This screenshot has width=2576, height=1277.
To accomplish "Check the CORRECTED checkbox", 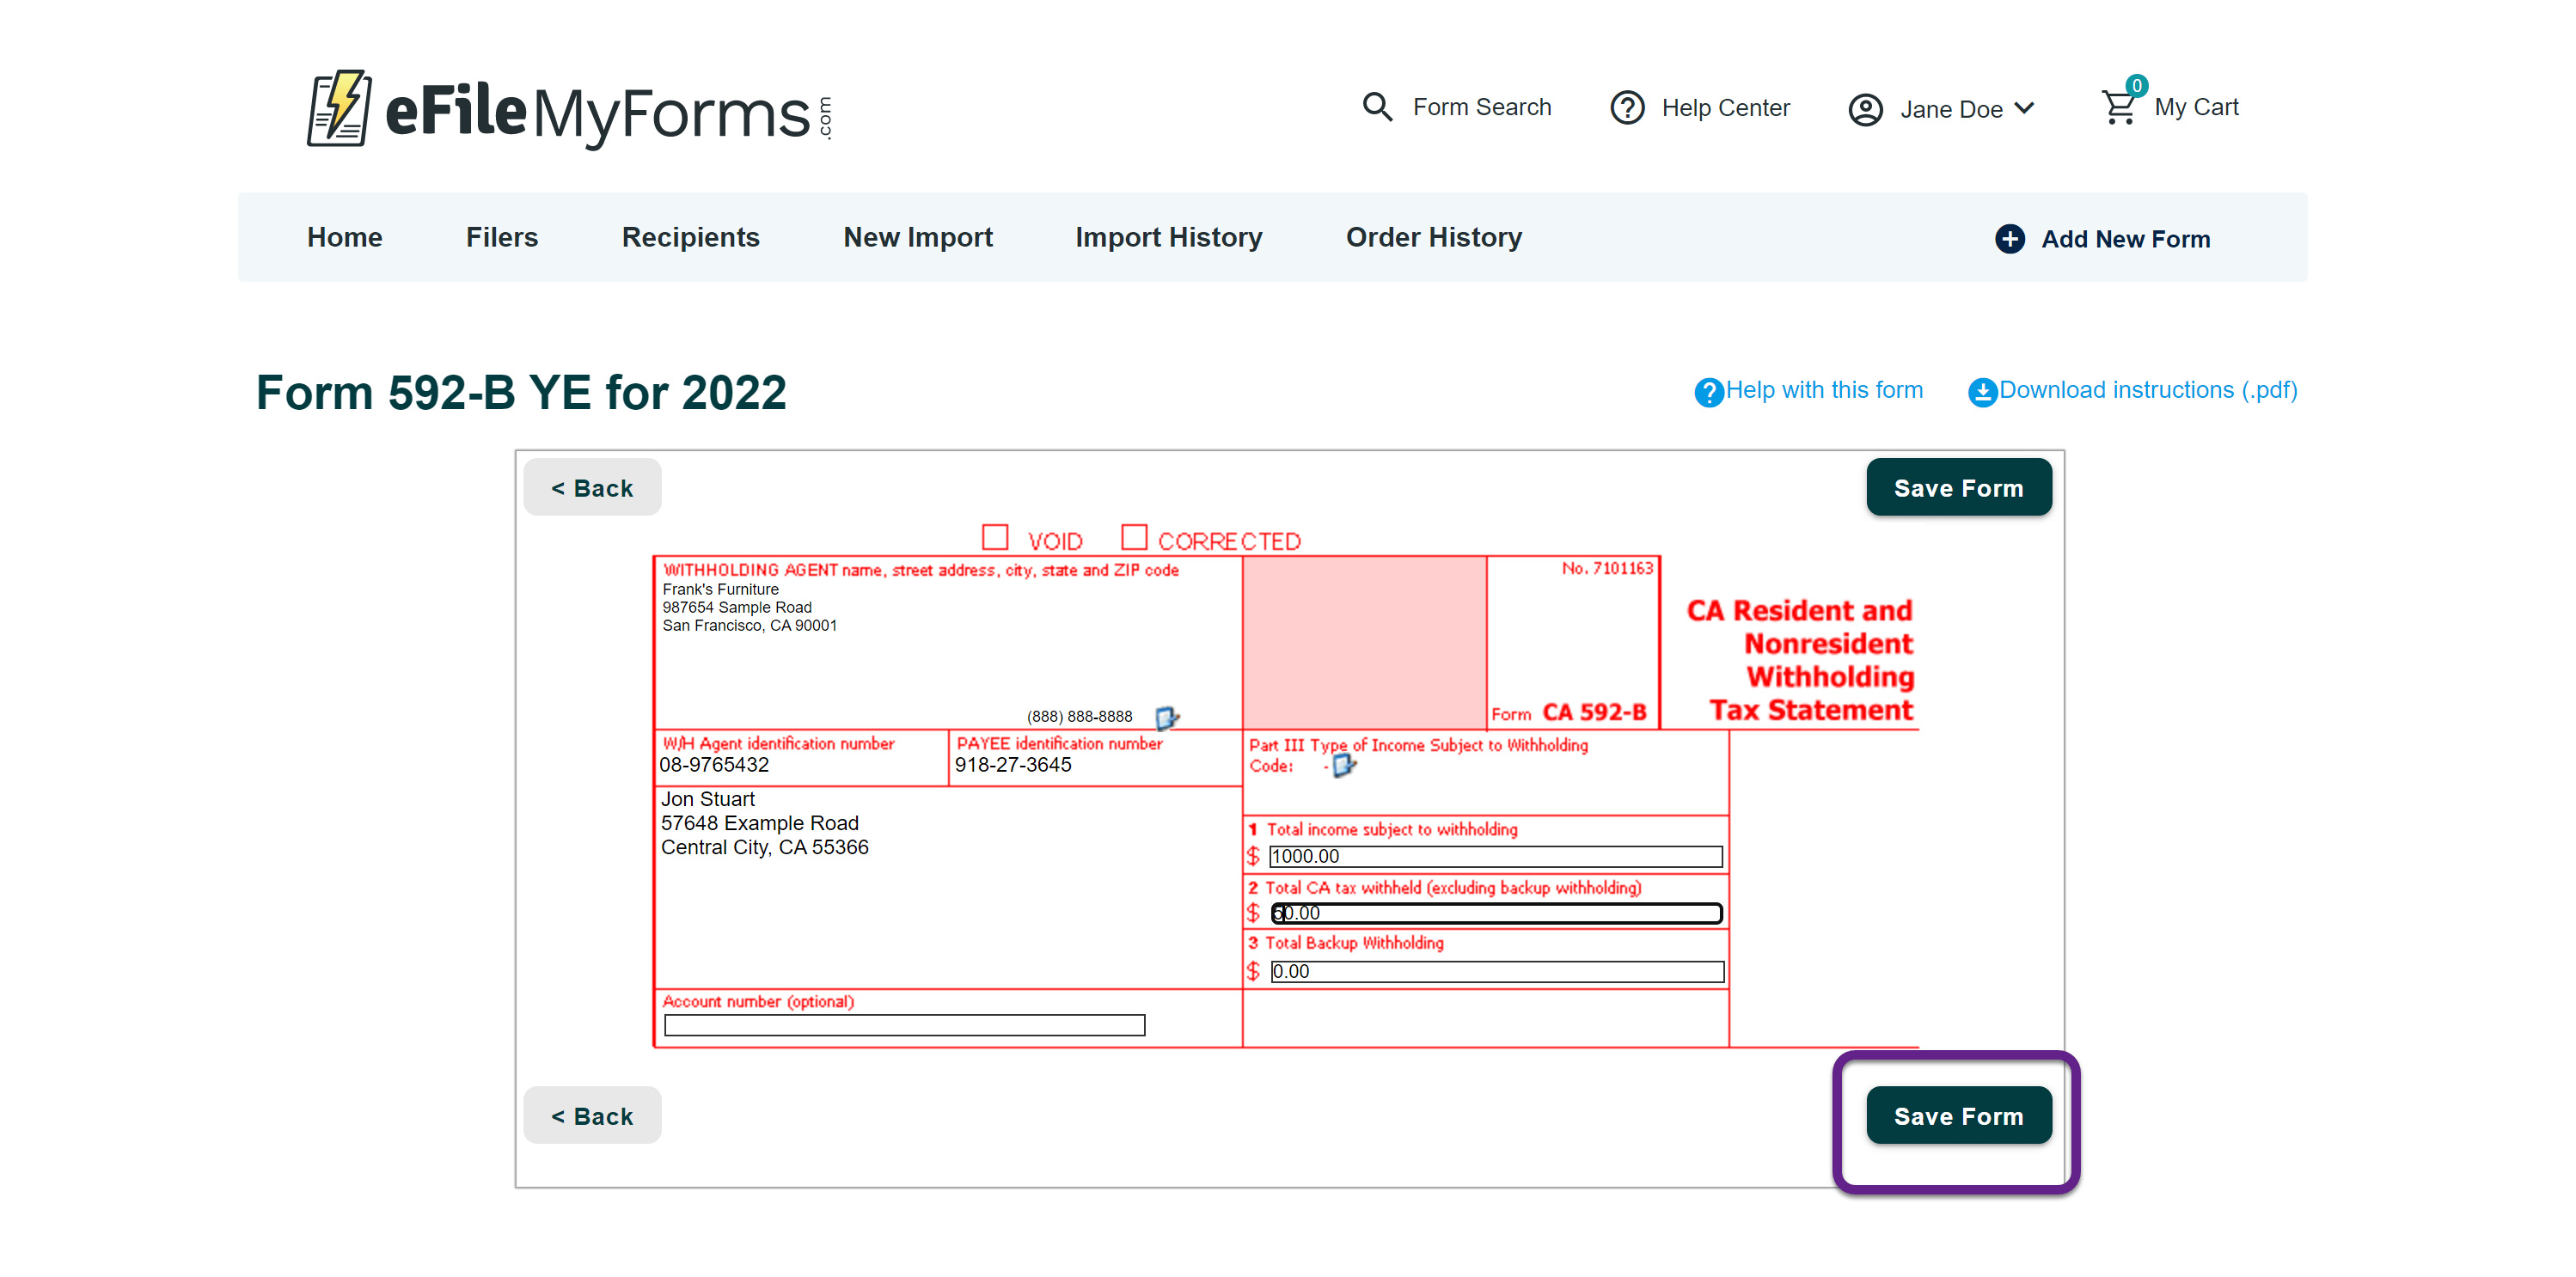I will click(1133, 538).
